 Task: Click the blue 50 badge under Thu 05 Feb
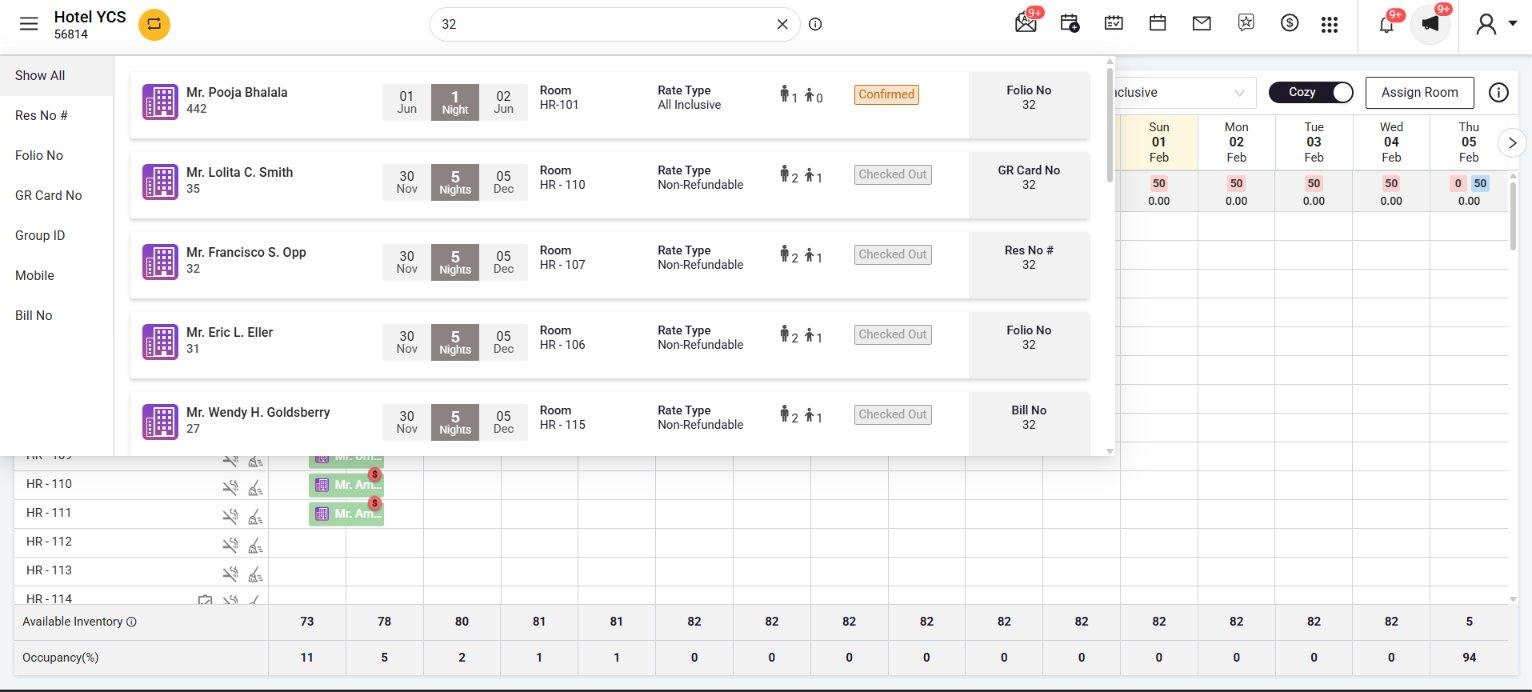click(1479, 184)
